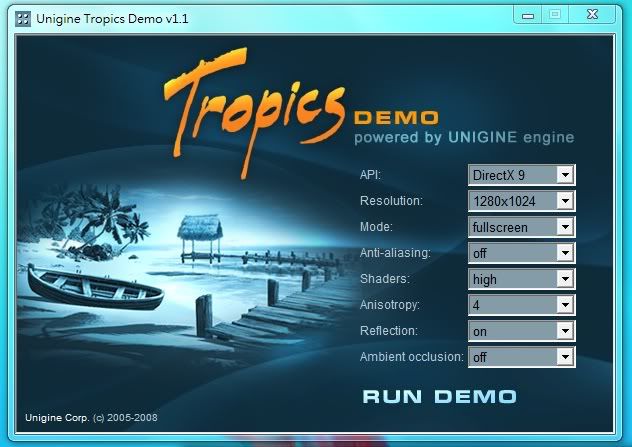Image resolution: width=632 pixels, height=447 pixels.
Task: Minimize the Tropics Demo launcher window
Action: pyautogui.click(x=529, y=14)
